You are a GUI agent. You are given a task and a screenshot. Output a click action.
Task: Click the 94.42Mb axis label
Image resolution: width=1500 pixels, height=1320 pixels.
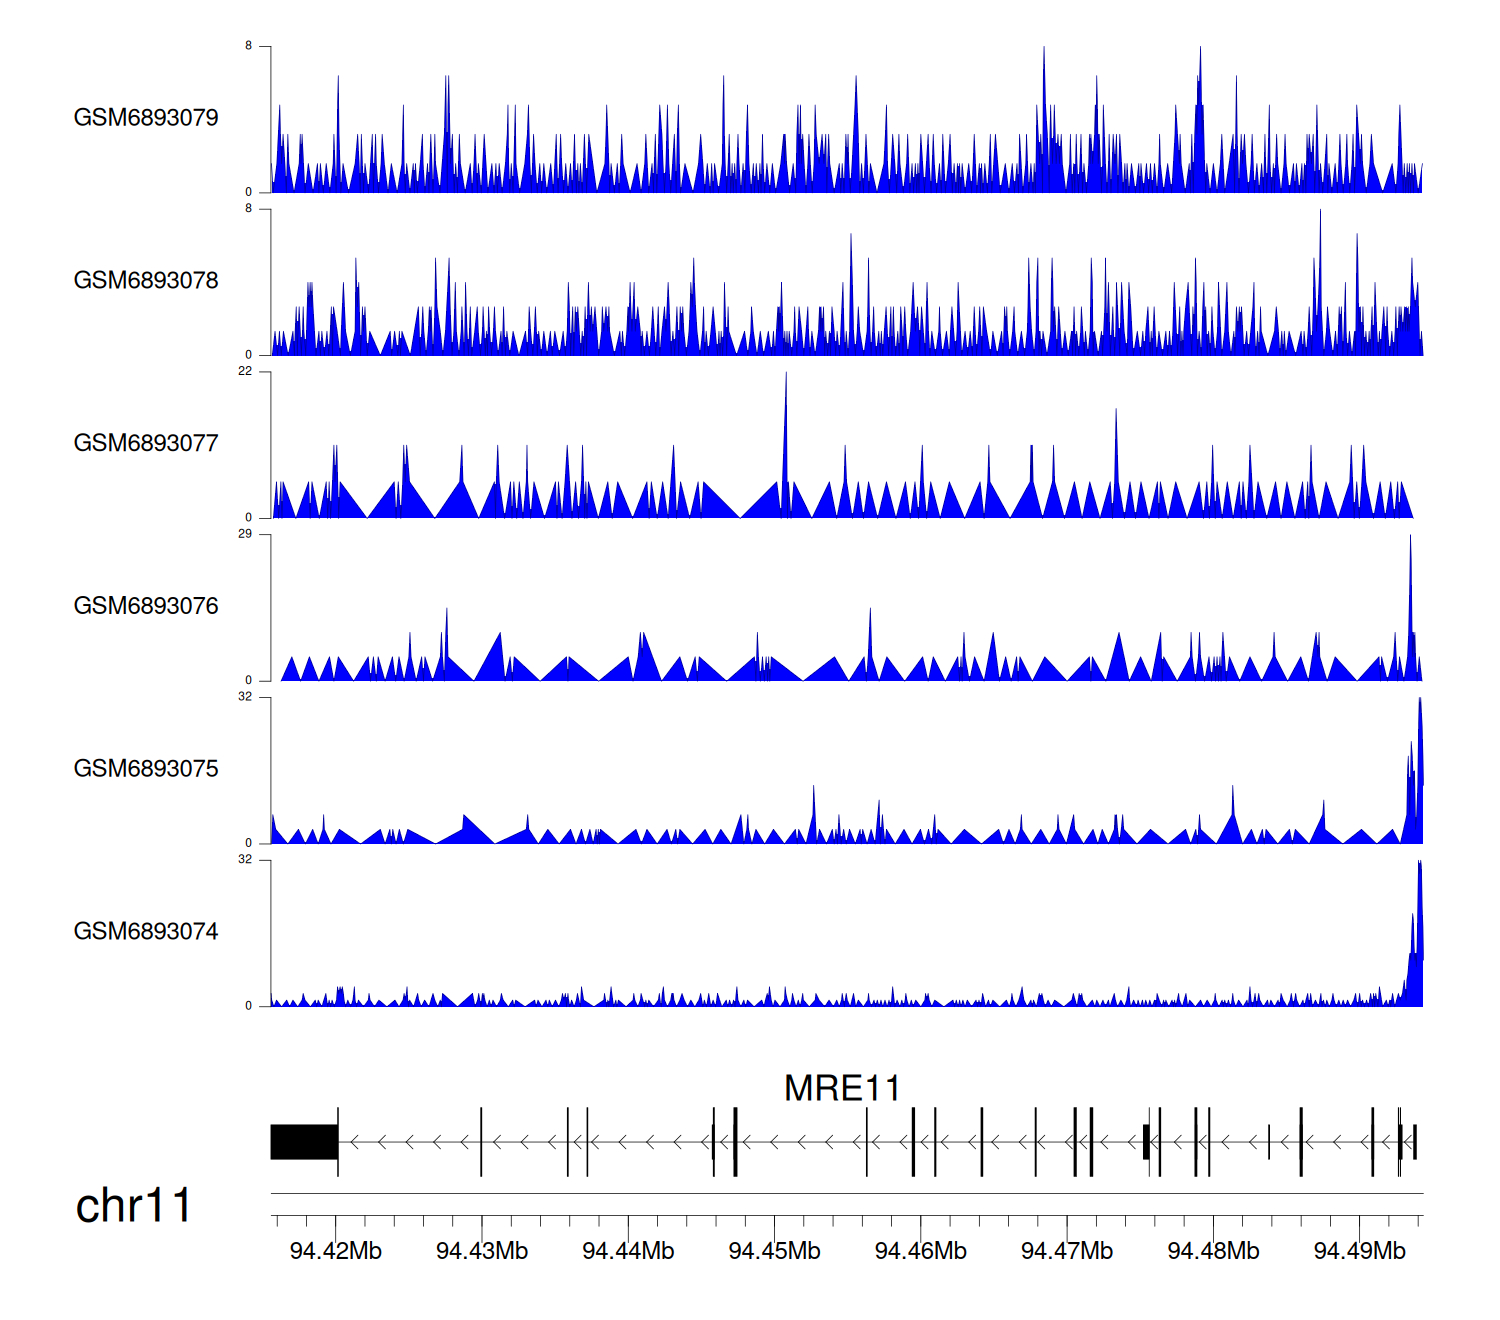point(335,1251)
